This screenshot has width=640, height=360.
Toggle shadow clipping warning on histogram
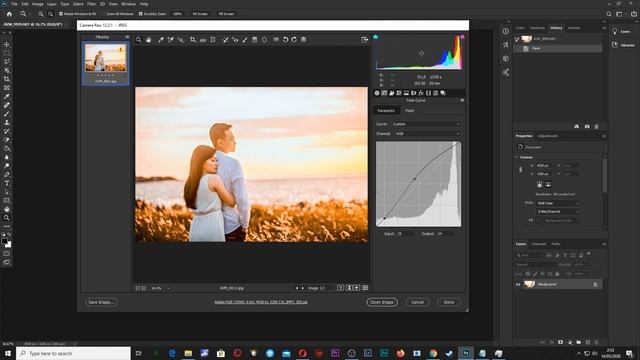376,37
